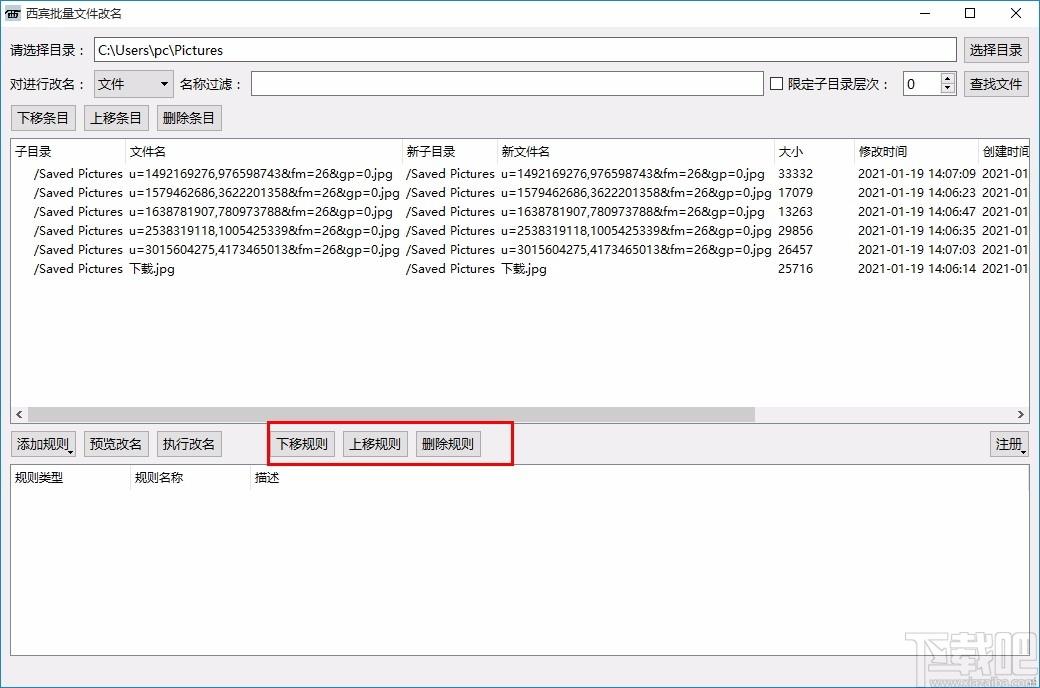Click modified time 2021-01-19 14:06:35
1040x688 pixels.
917,231
